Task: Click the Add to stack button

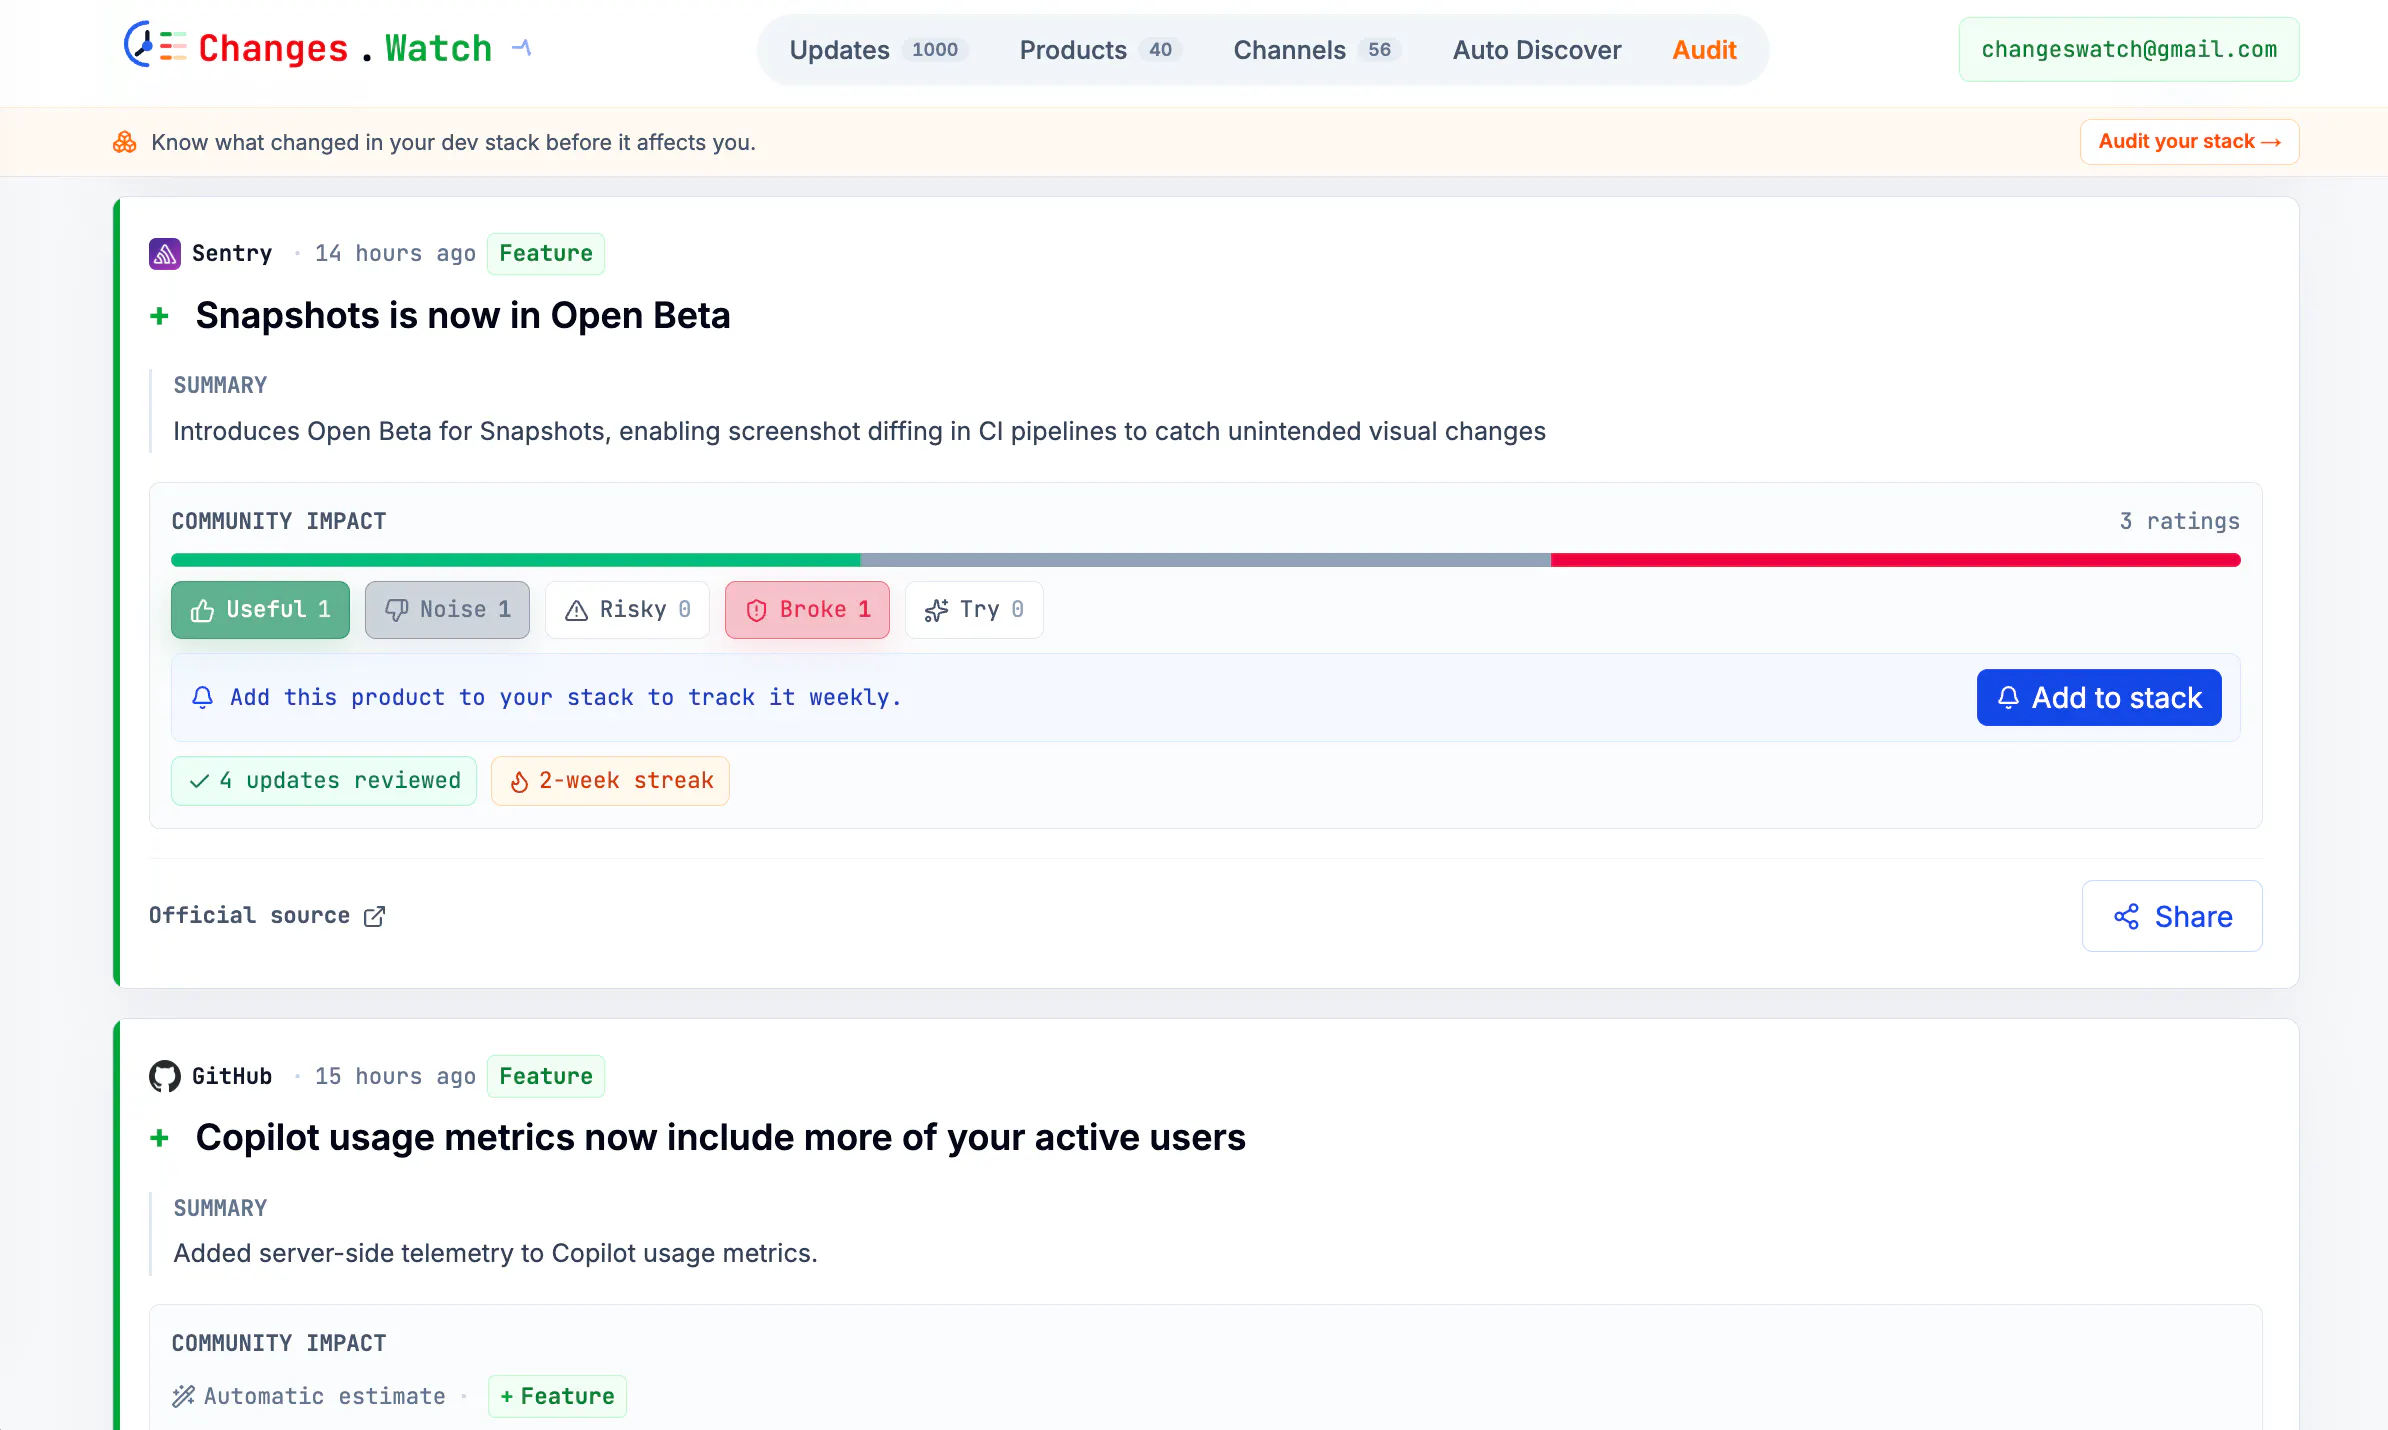Action: (2099, 697)
